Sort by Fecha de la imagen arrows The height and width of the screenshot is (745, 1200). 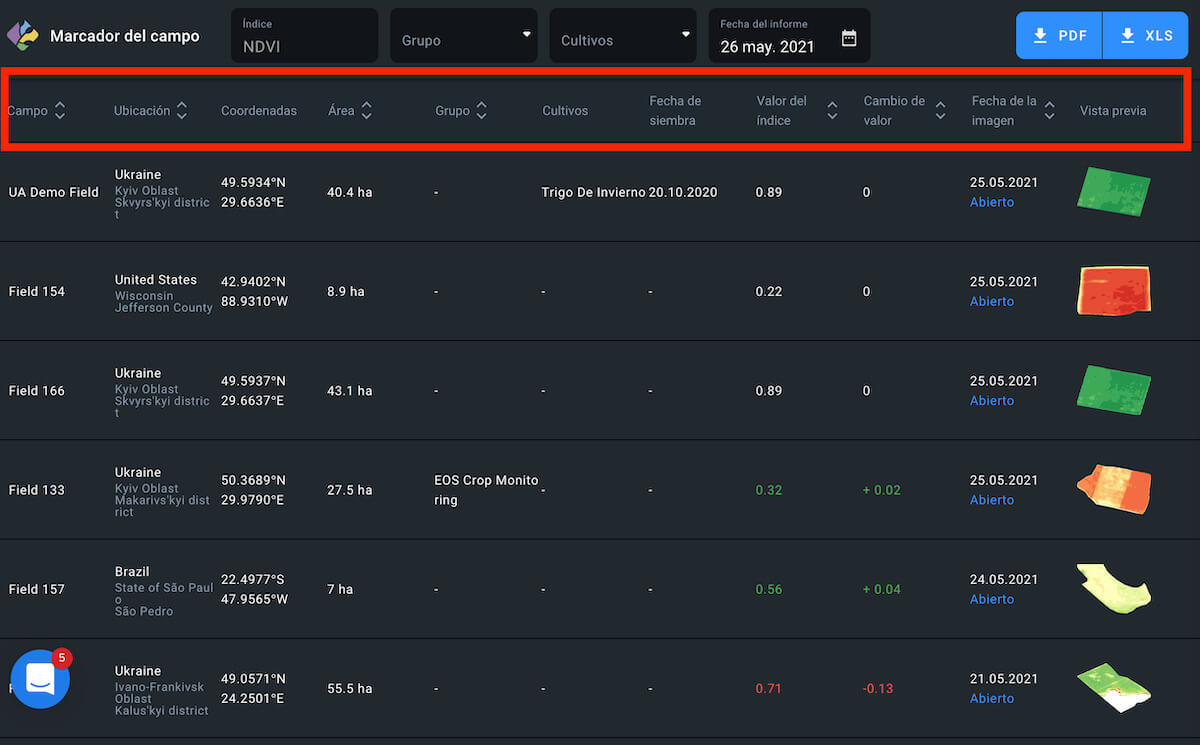[x=1049, y=111]
